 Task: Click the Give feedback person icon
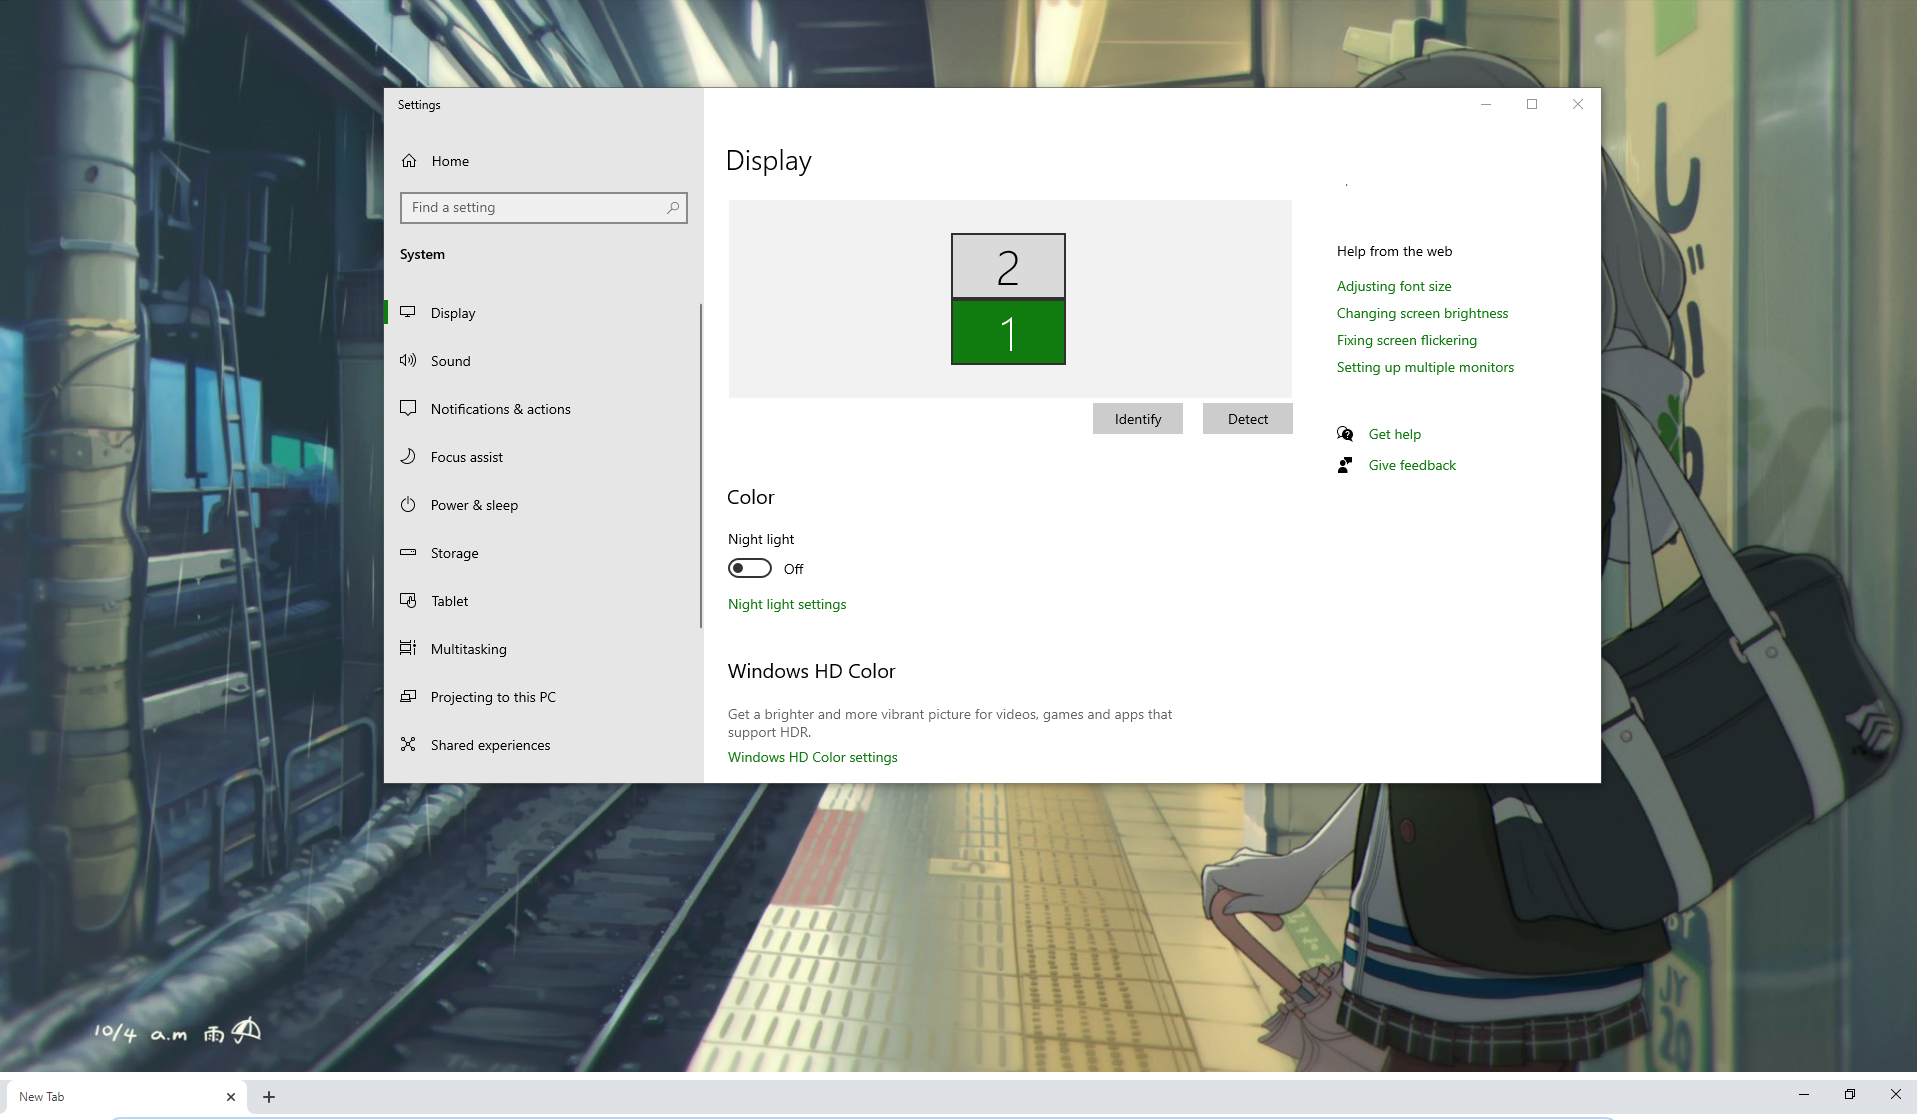1345,465
